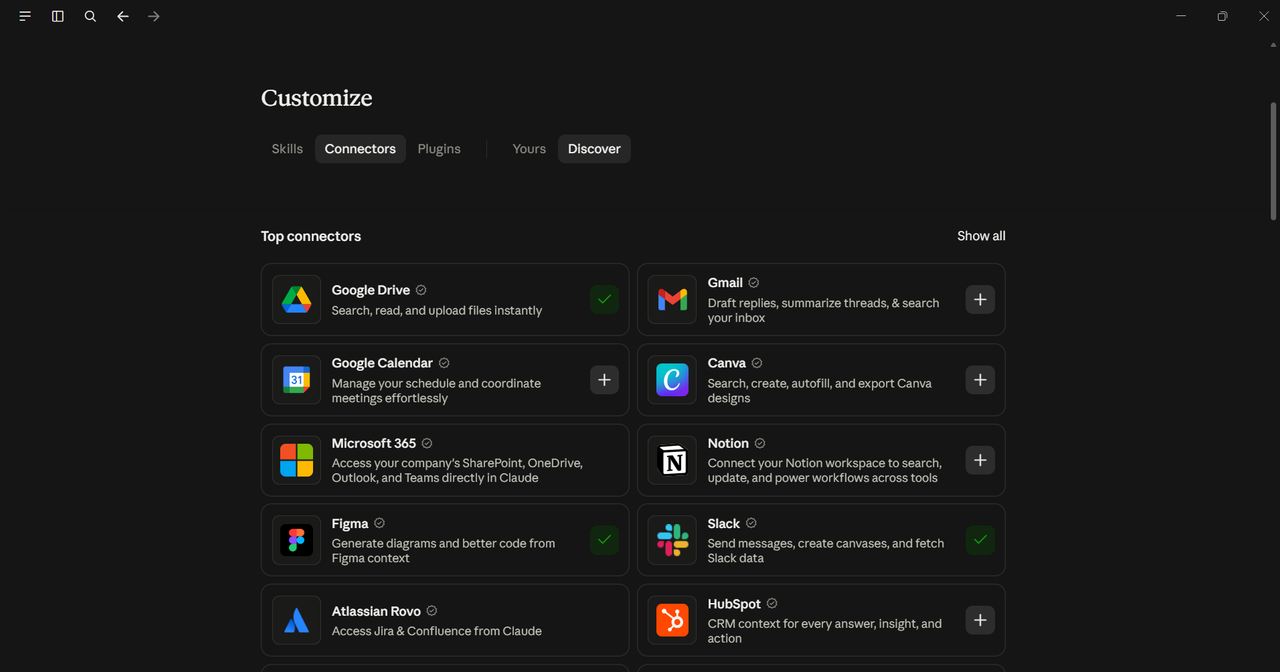
Task: Click verified badge next to HubSpot
Action: pyautogui.click(x=772, y=604)
